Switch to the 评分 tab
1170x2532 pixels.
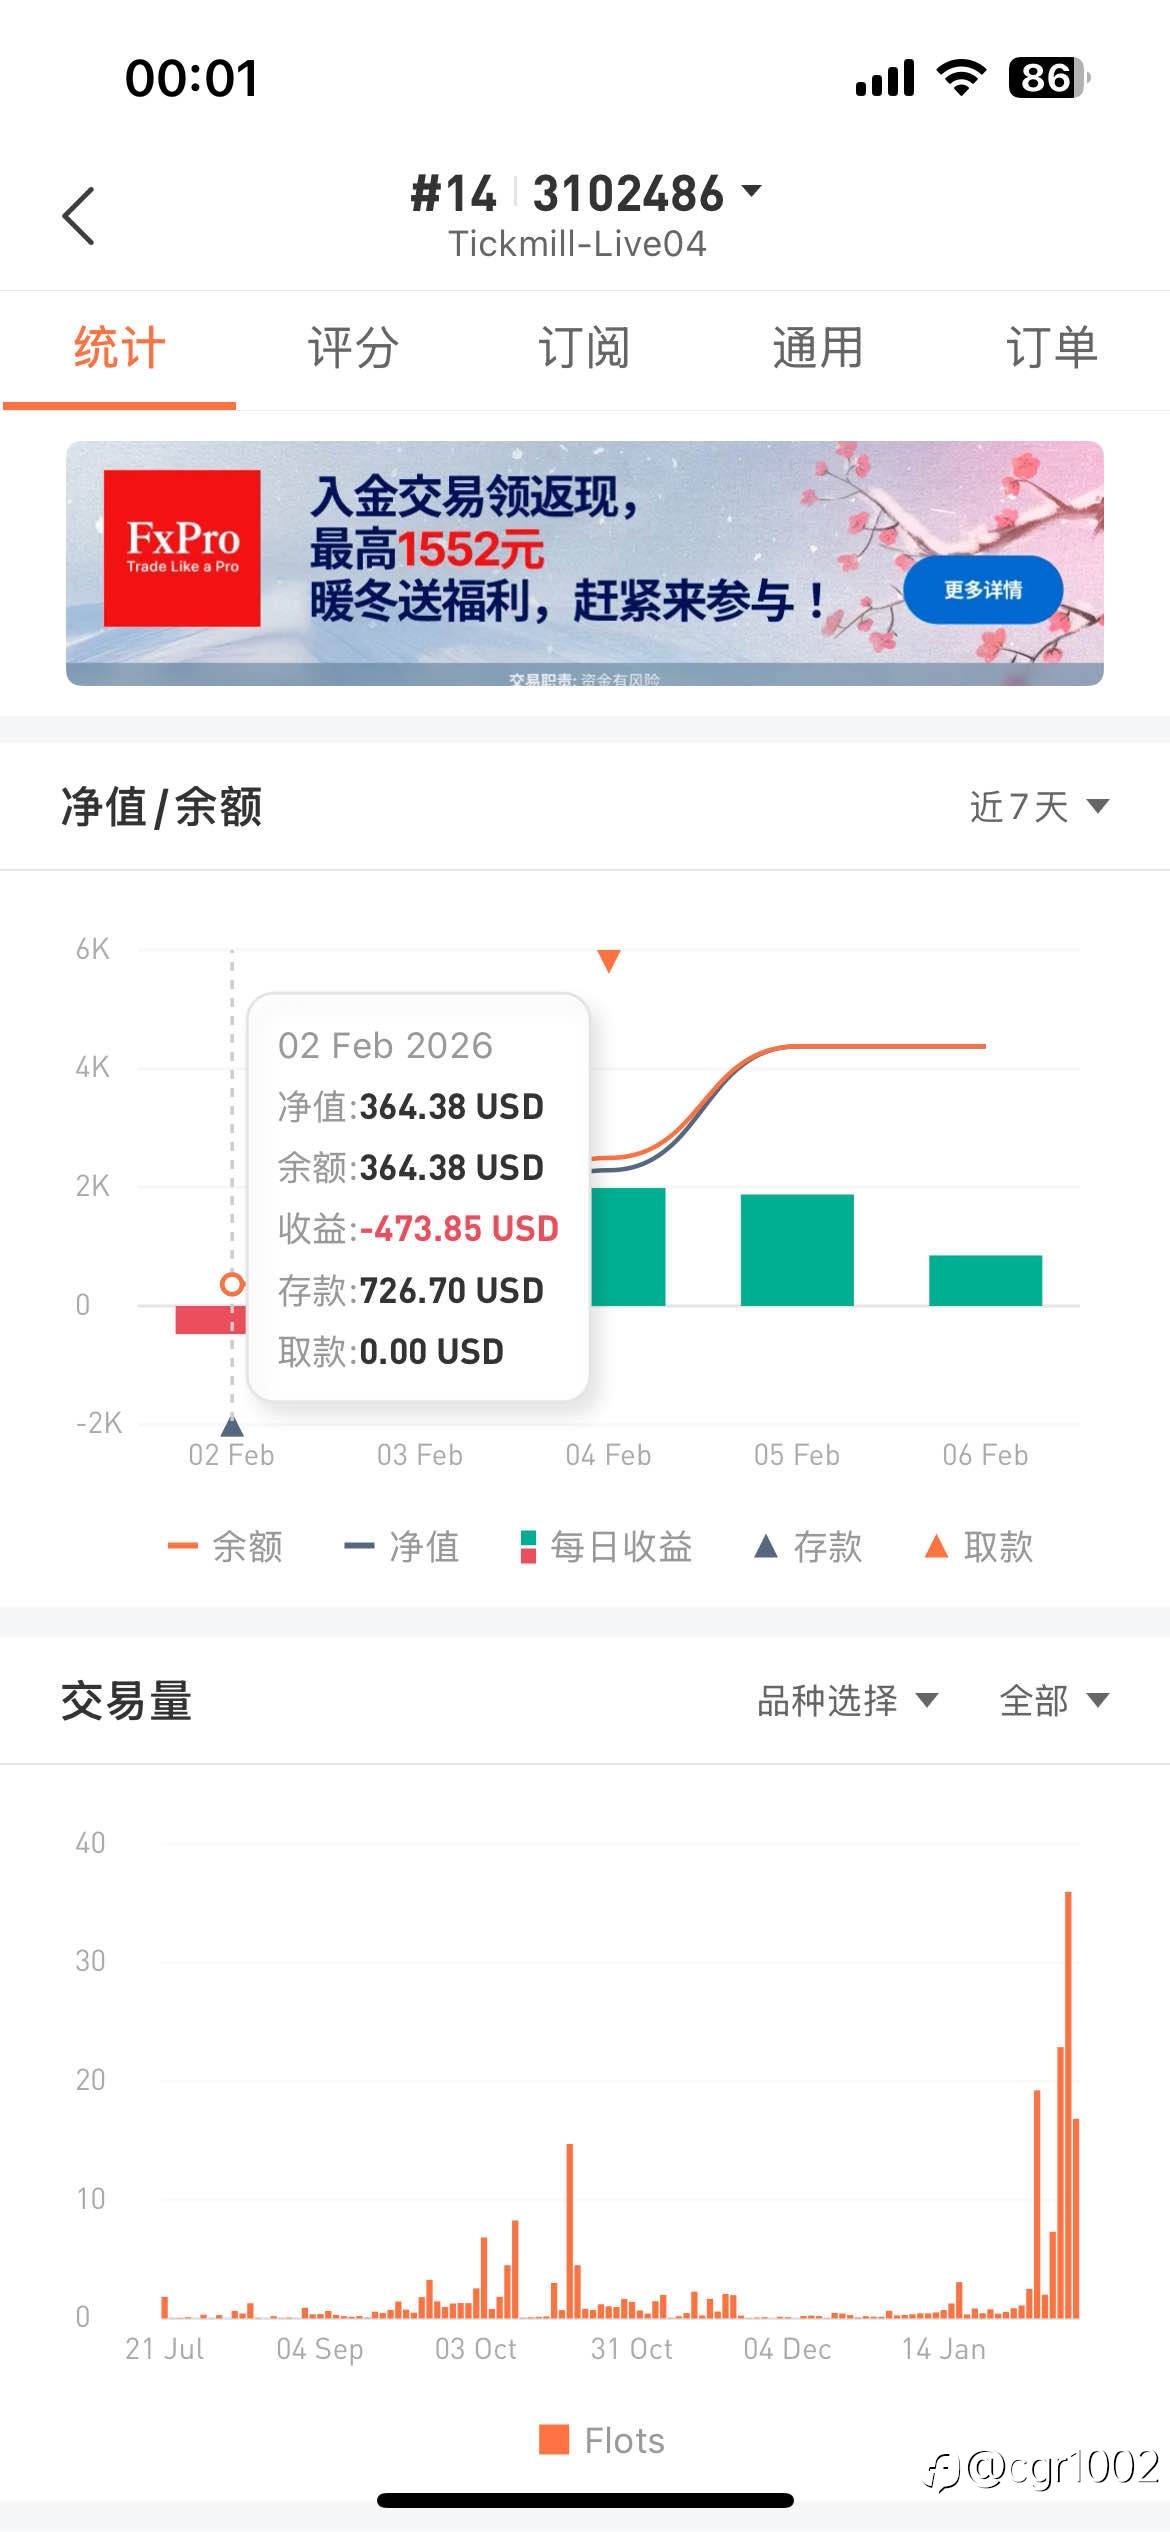(x=352, y=348)
